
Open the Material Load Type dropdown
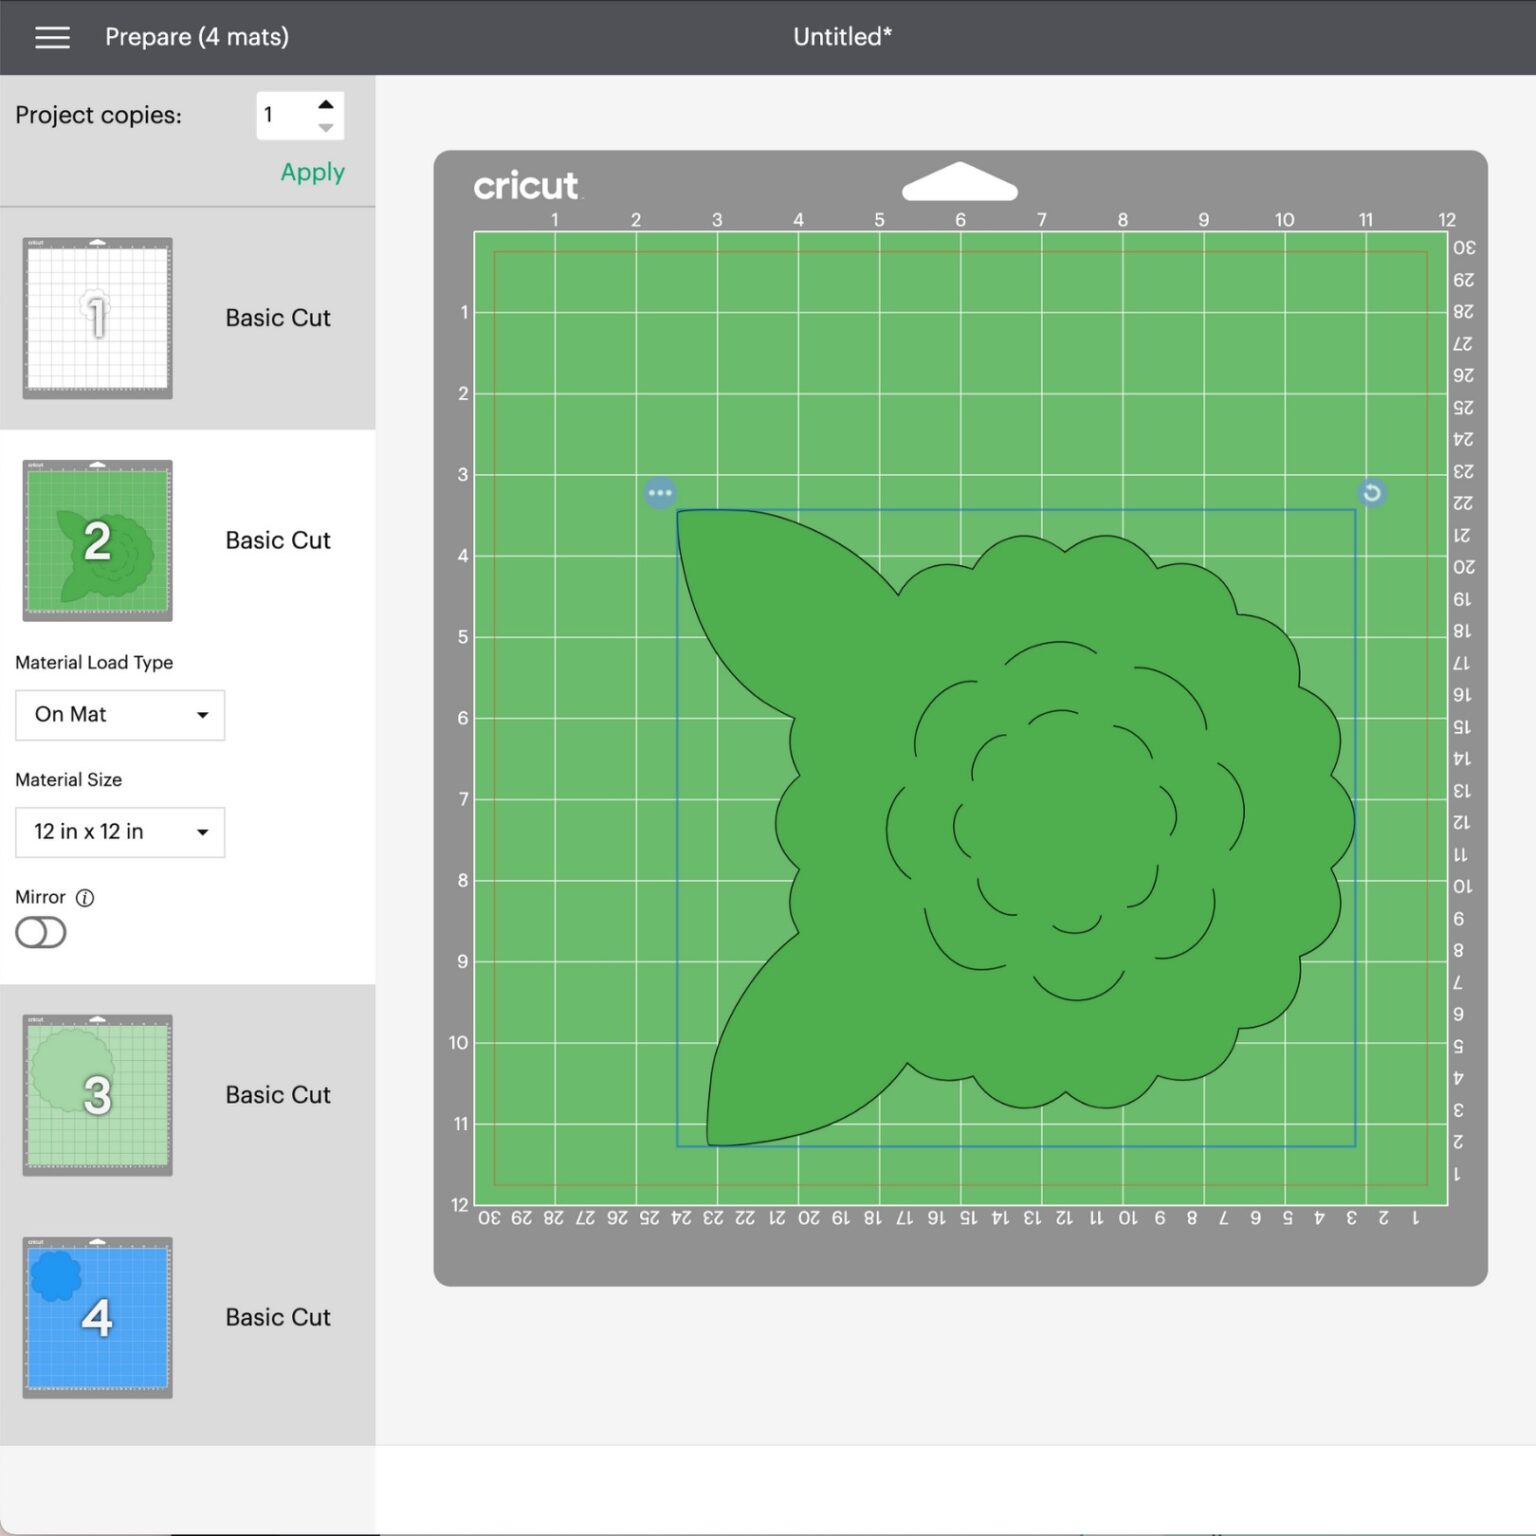click(120, 715)
